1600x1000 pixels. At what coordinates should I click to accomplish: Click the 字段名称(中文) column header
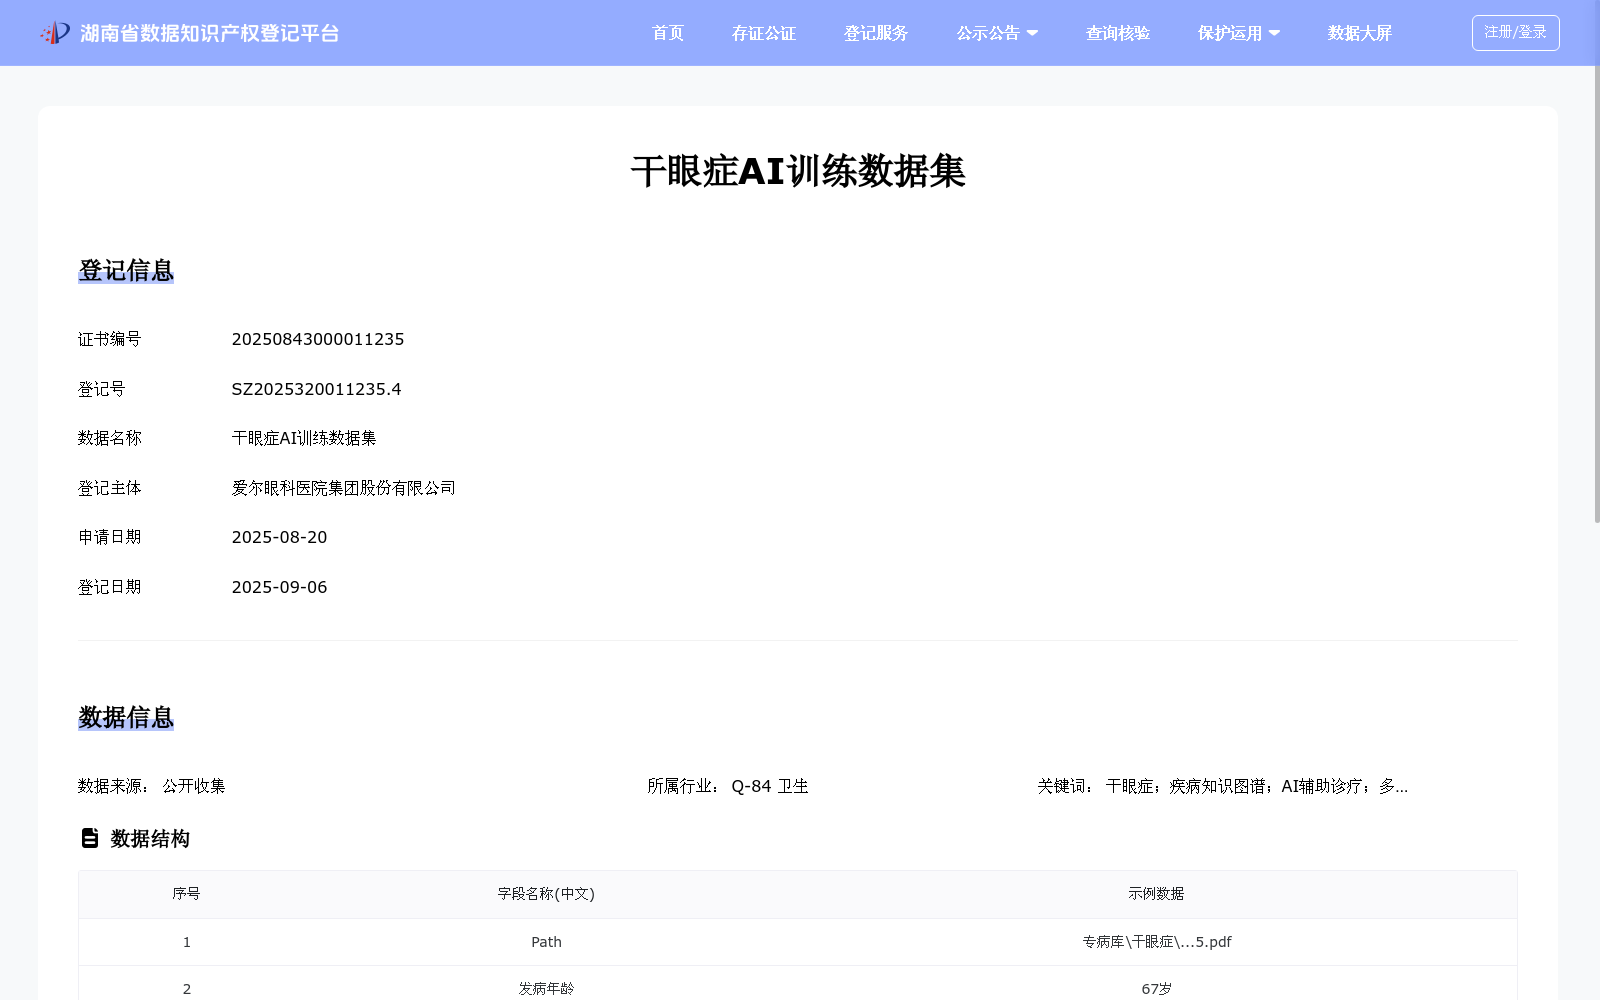pyautogui.click(x=546, y=894)
